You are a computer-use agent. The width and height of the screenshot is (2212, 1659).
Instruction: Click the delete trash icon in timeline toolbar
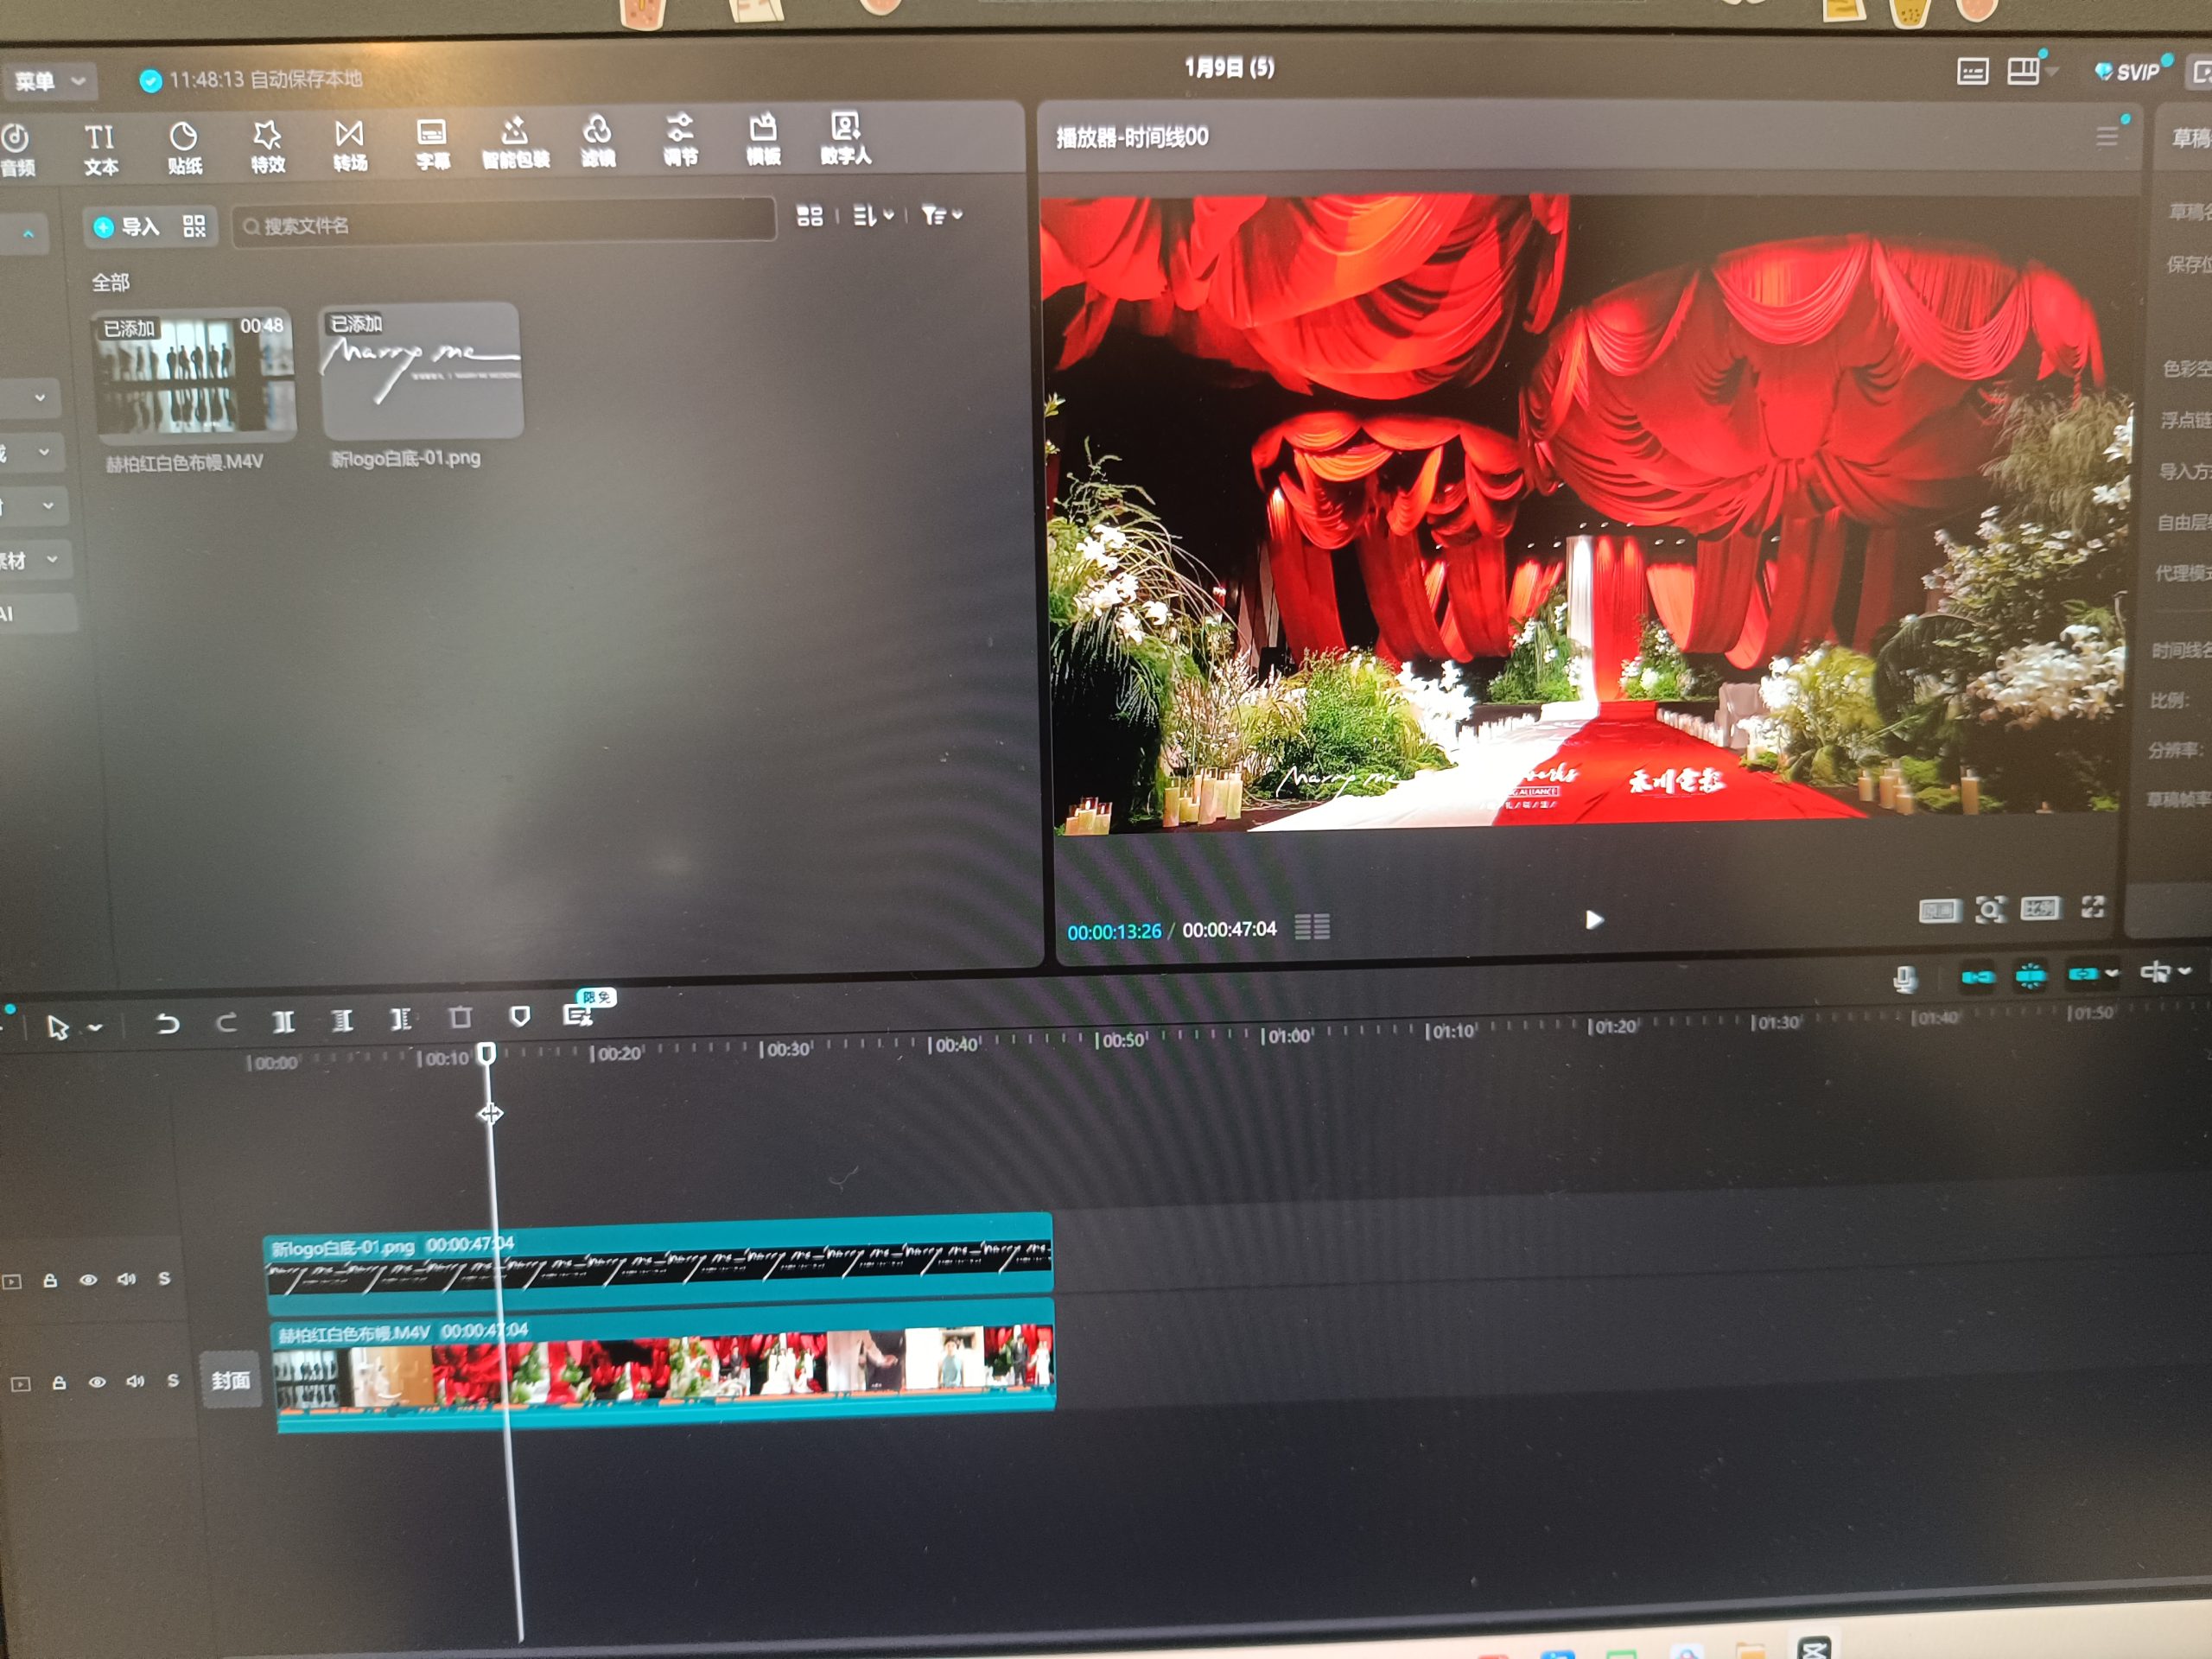pos(460,1018)
